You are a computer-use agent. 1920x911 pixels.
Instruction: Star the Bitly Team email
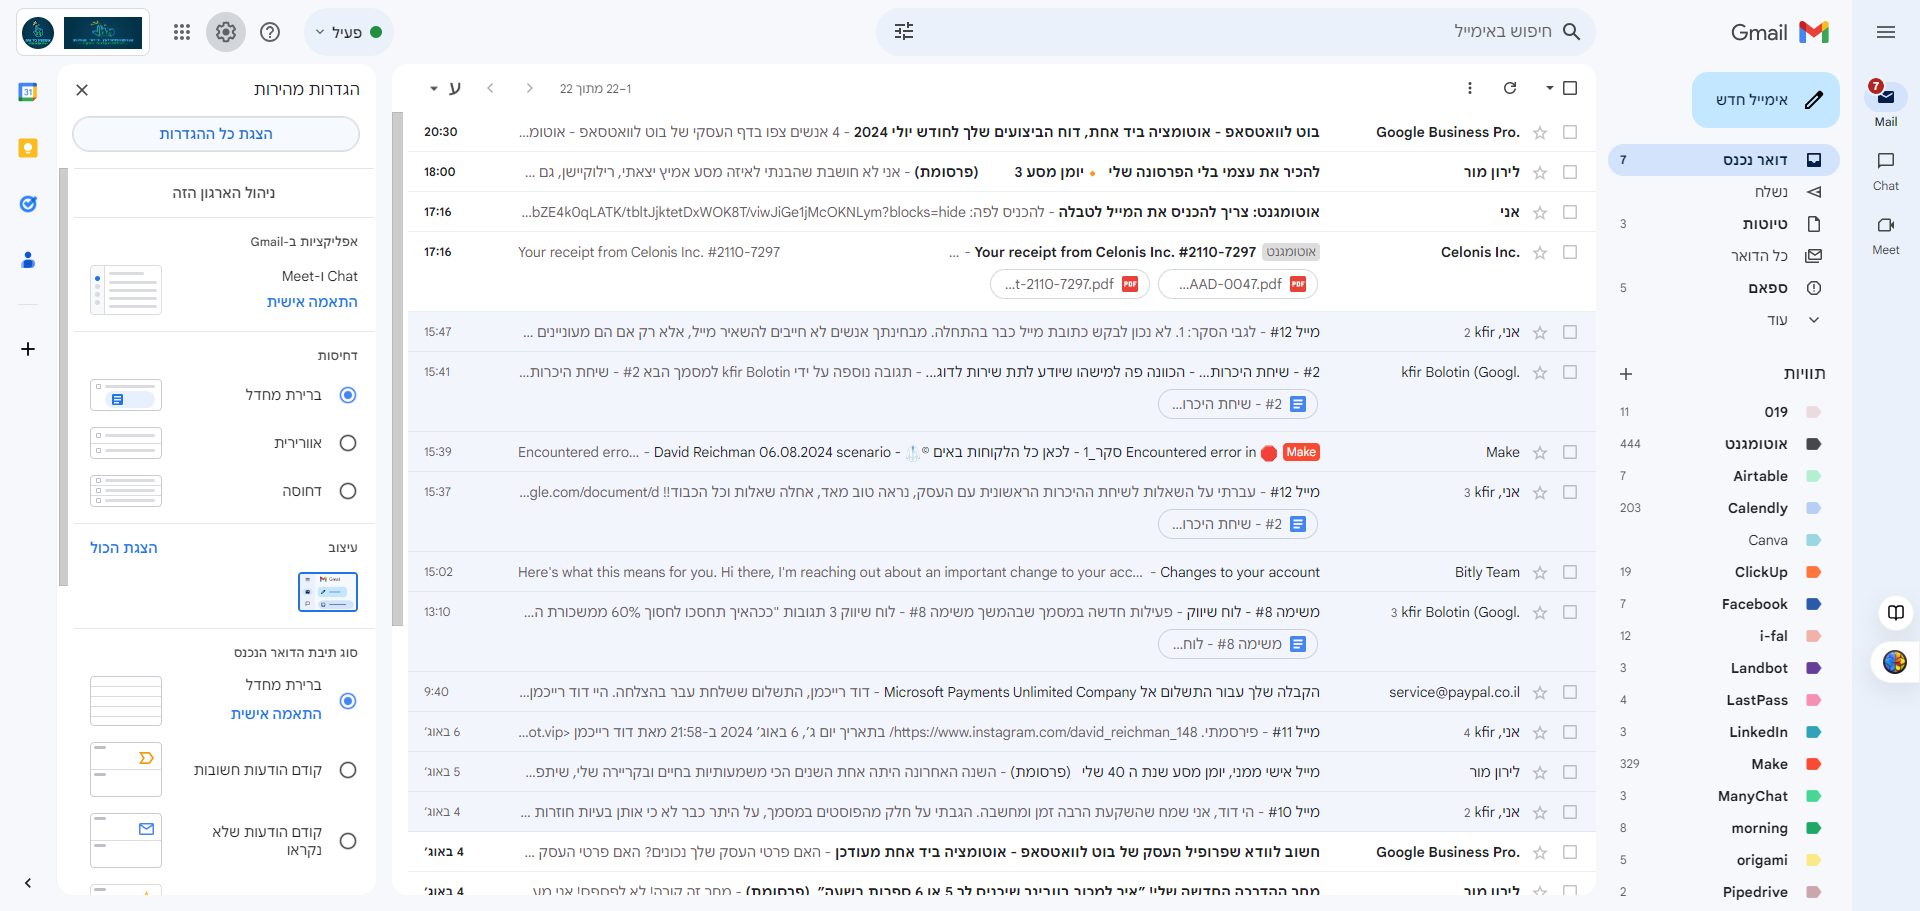(x=1540, y=573)
